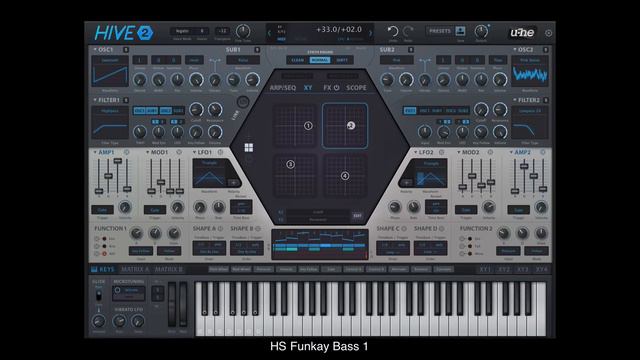
Task: Toggle FILT1 input on Filter2
Action: coord(410,111)
